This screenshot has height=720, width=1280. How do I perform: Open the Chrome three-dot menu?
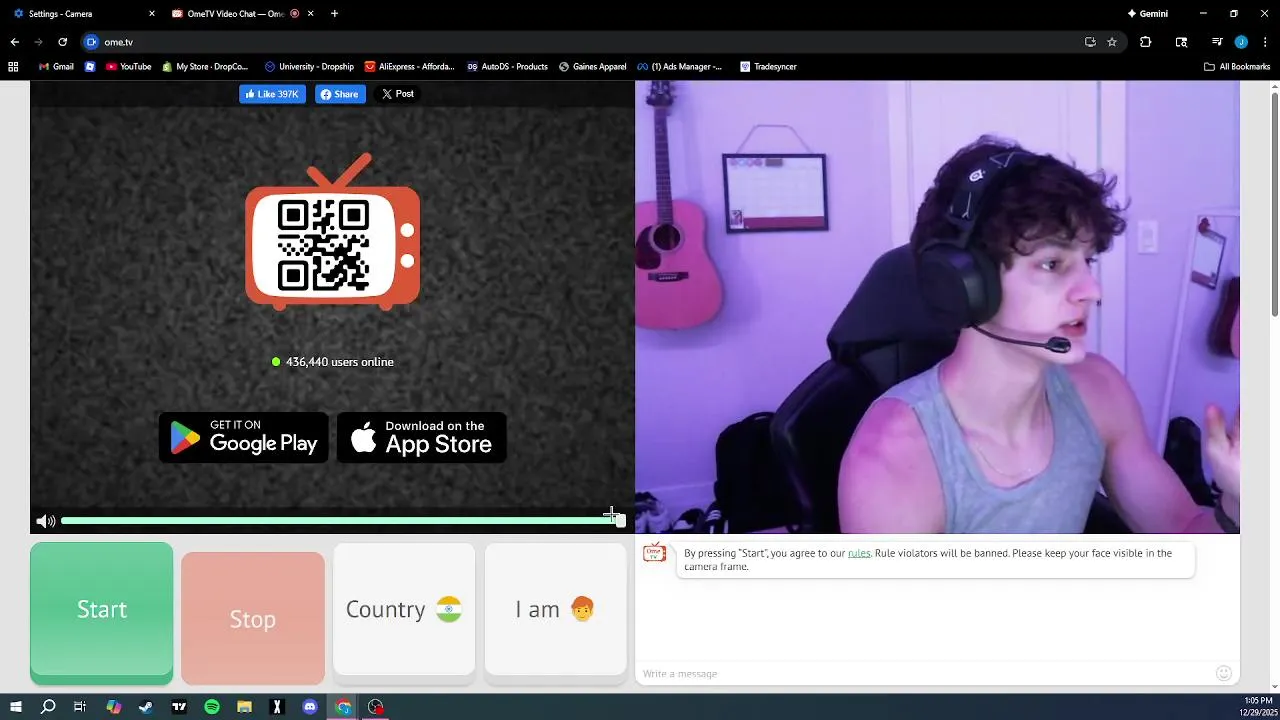tap(1265, 42)
